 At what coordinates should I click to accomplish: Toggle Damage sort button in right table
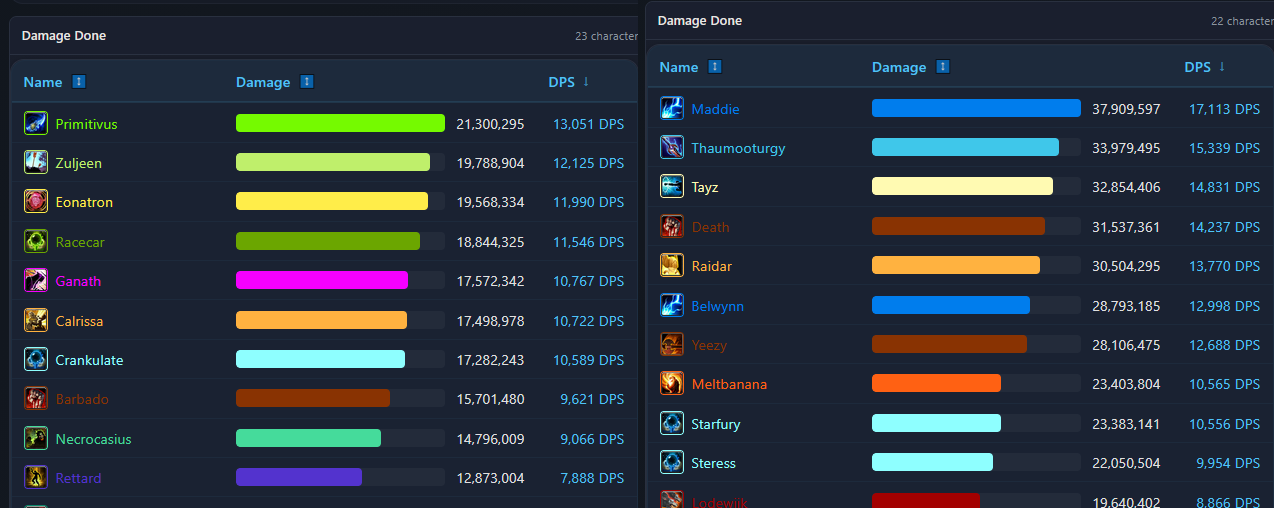943,67
